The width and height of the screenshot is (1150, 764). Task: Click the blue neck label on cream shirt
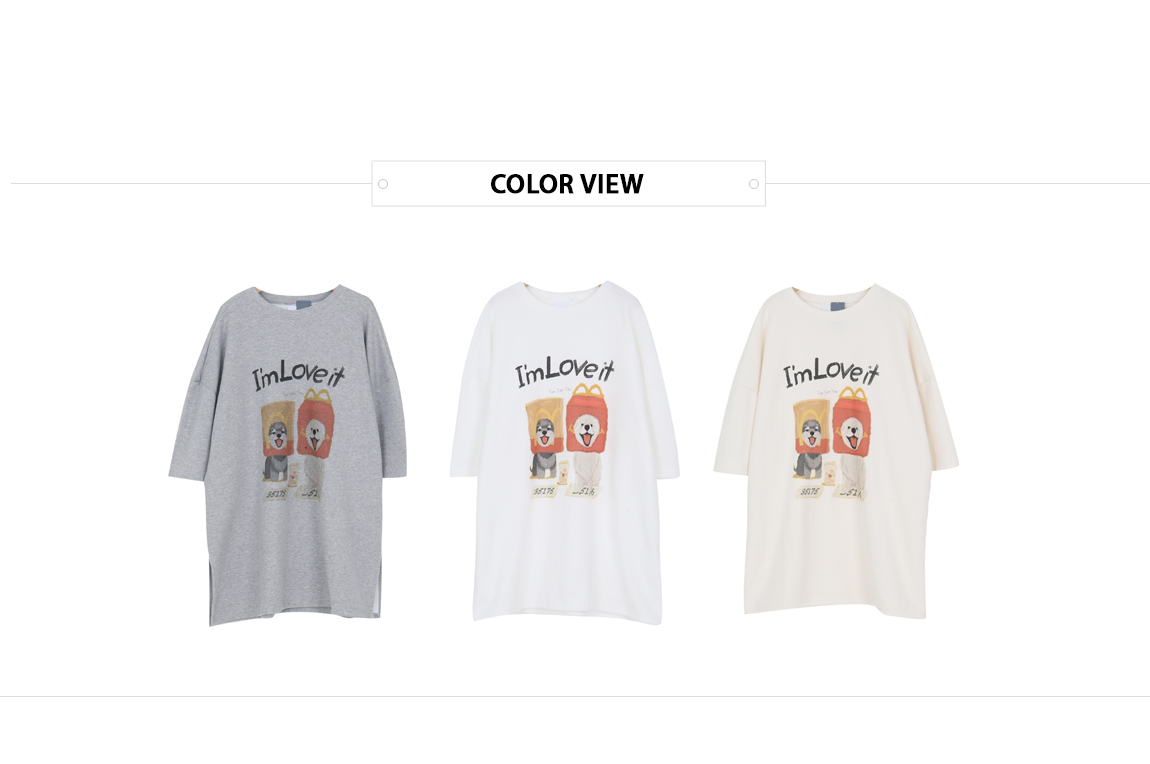840,306
